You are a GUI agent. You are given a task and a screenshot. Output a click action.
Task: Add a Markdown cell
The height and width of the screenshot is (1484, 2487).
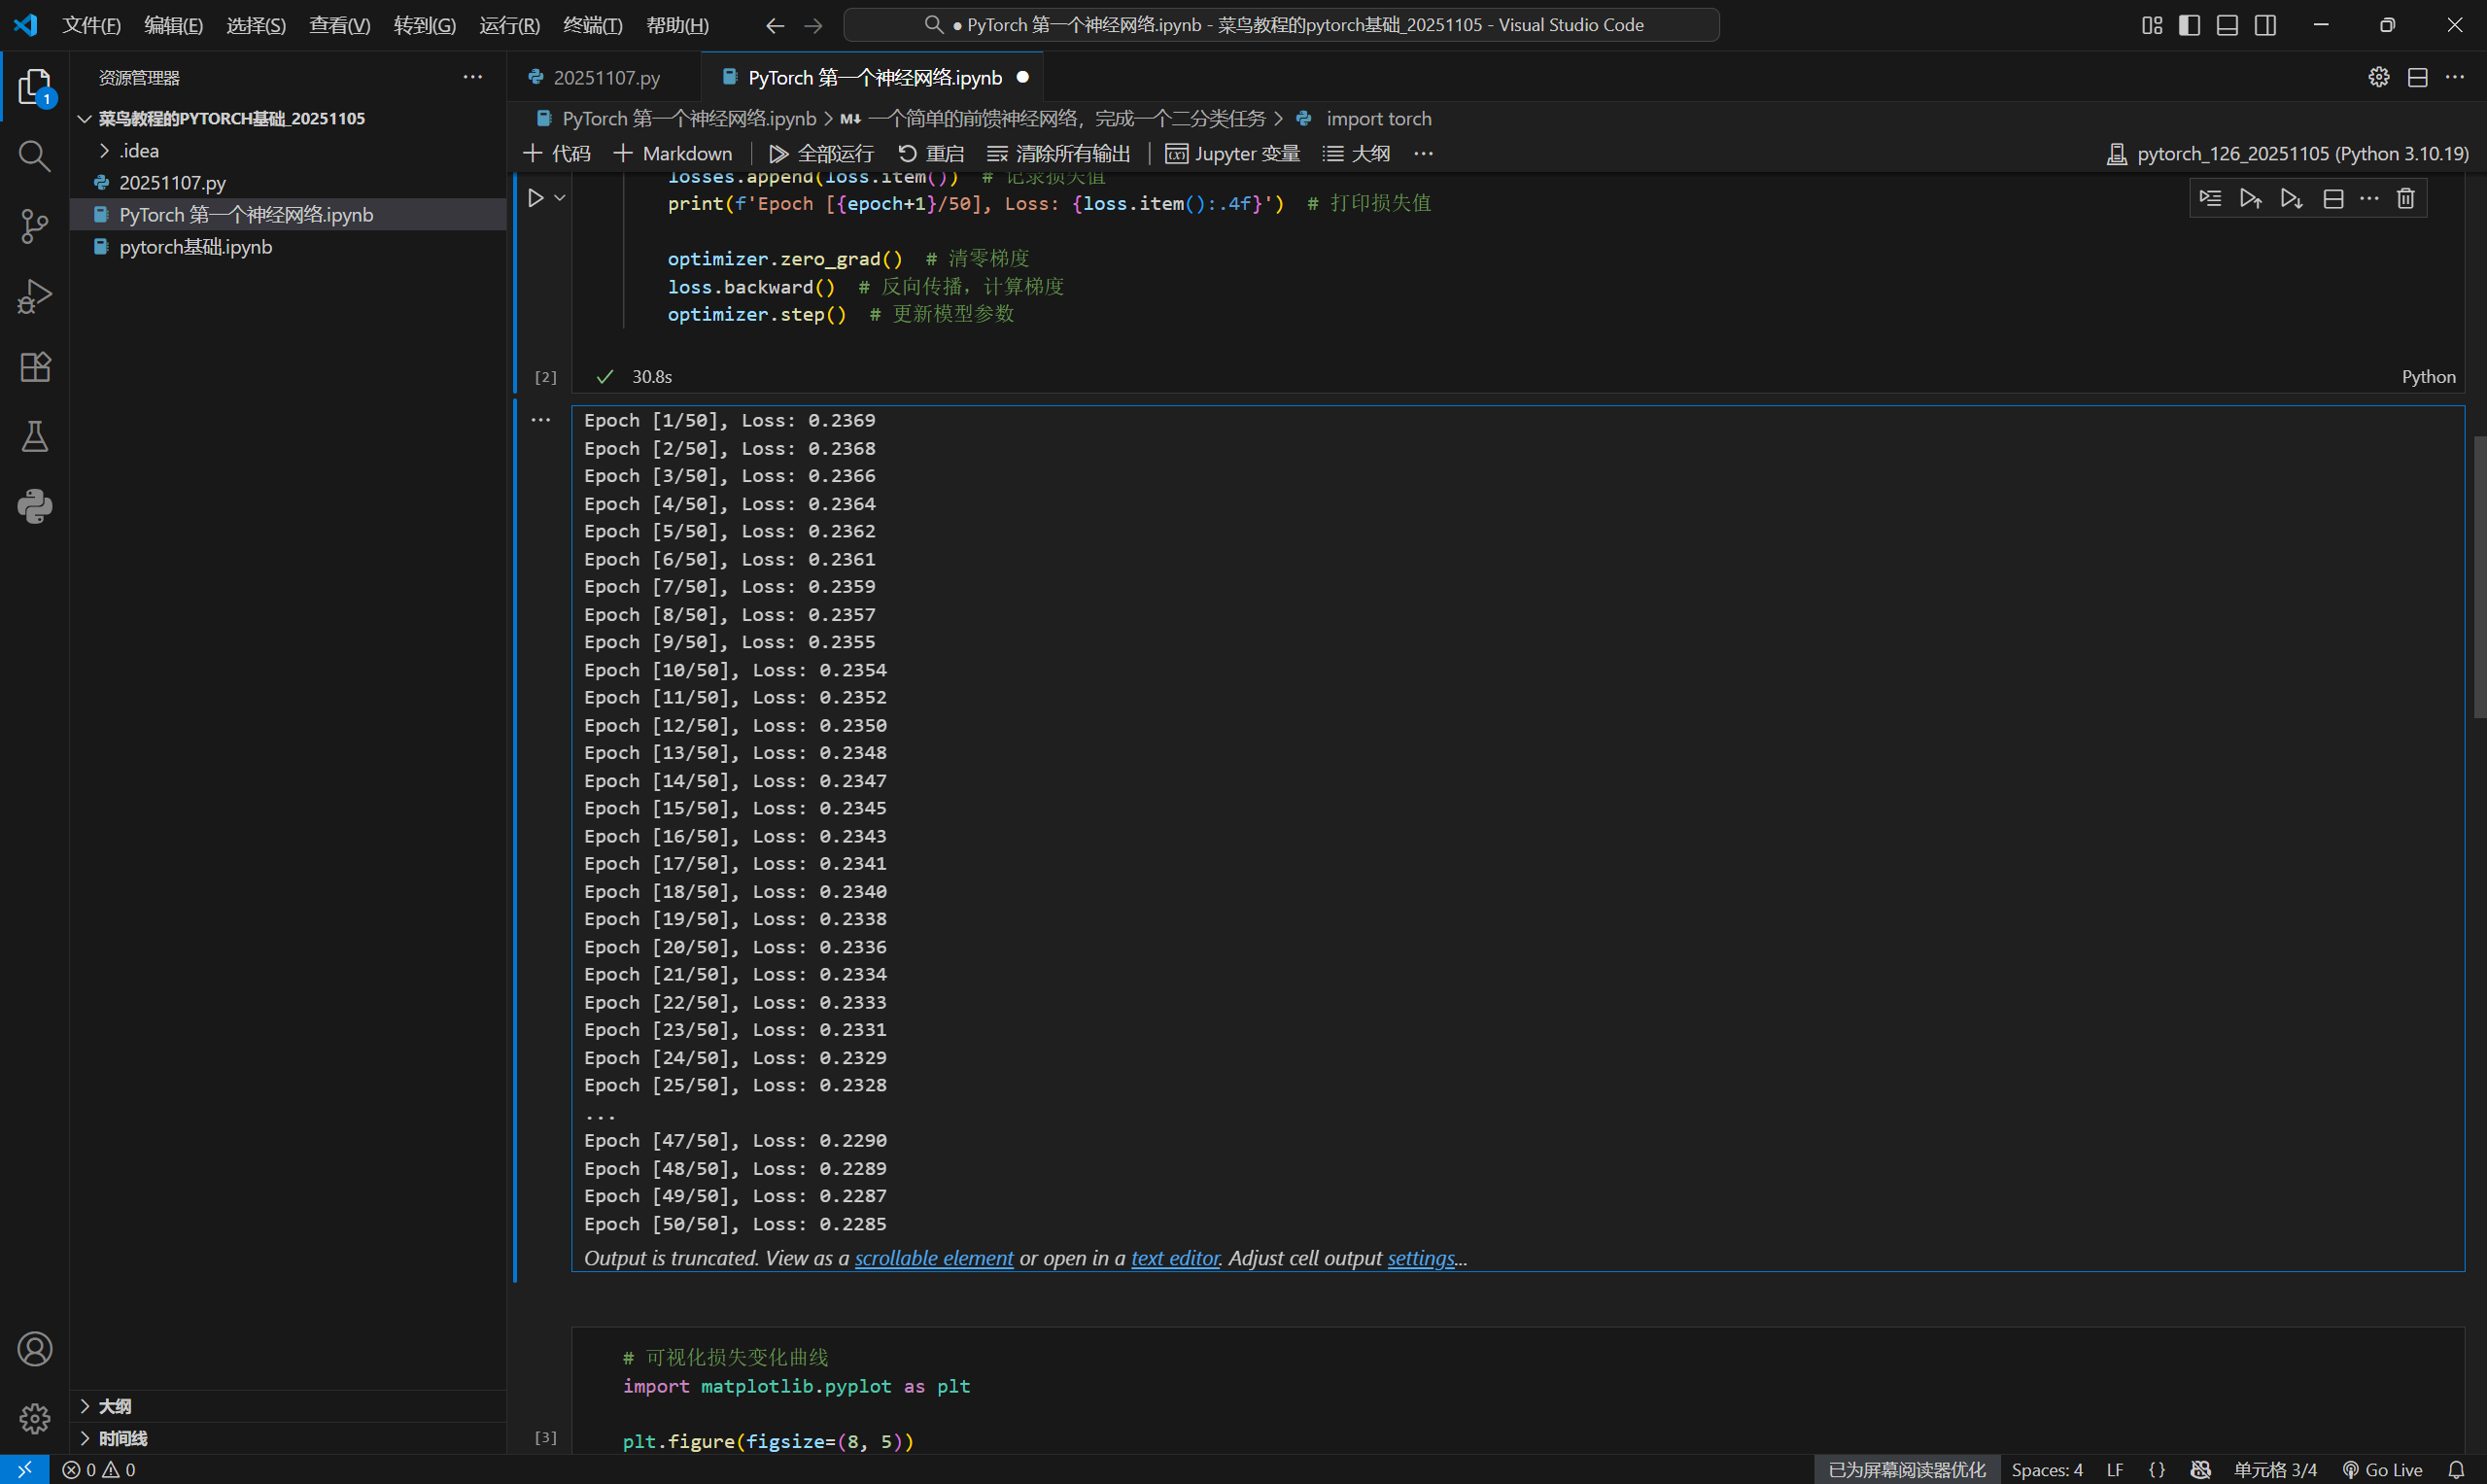(x=673, y=153)
